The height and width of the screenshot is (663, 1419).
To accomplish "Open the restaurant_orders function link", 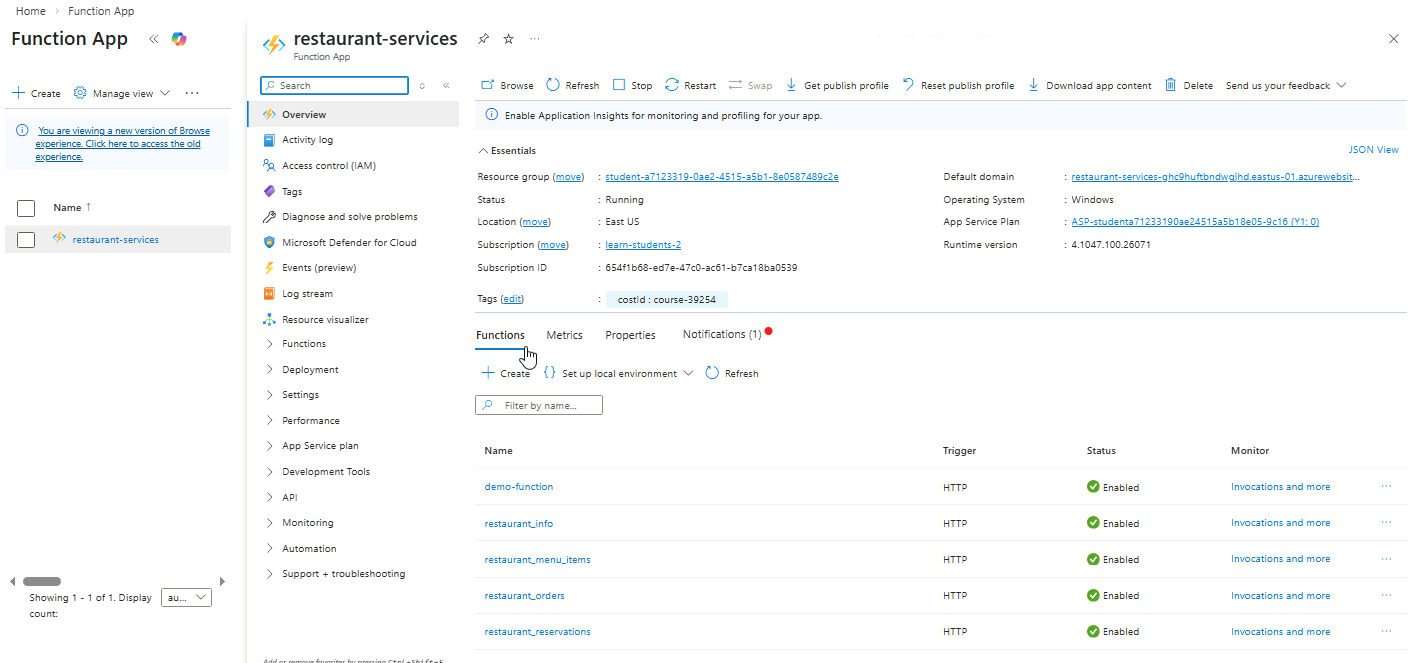I will pos(524,596).
